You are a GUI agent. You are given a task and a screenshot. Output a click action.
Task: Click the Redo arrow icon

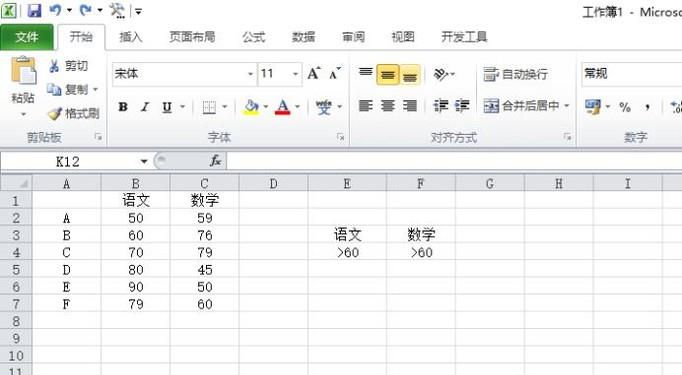click(85, 10)
